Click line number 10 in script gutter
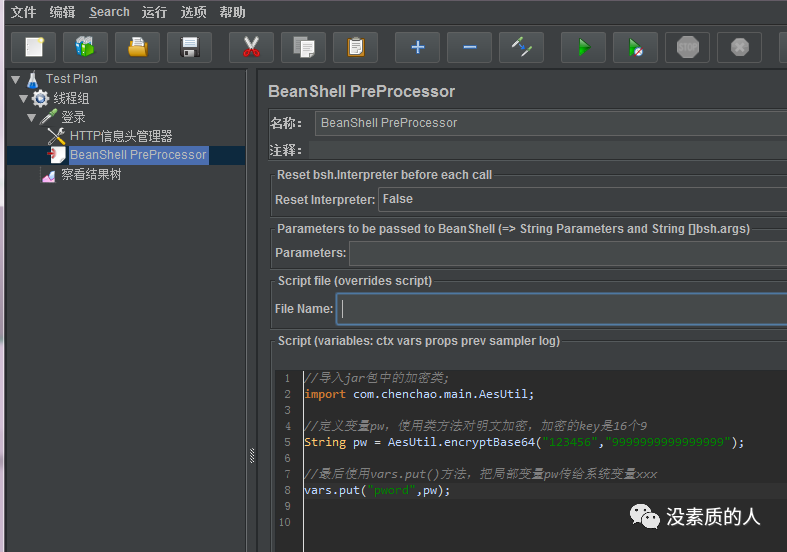The width and height of the screenshot is (787, 552). point(285,522)
